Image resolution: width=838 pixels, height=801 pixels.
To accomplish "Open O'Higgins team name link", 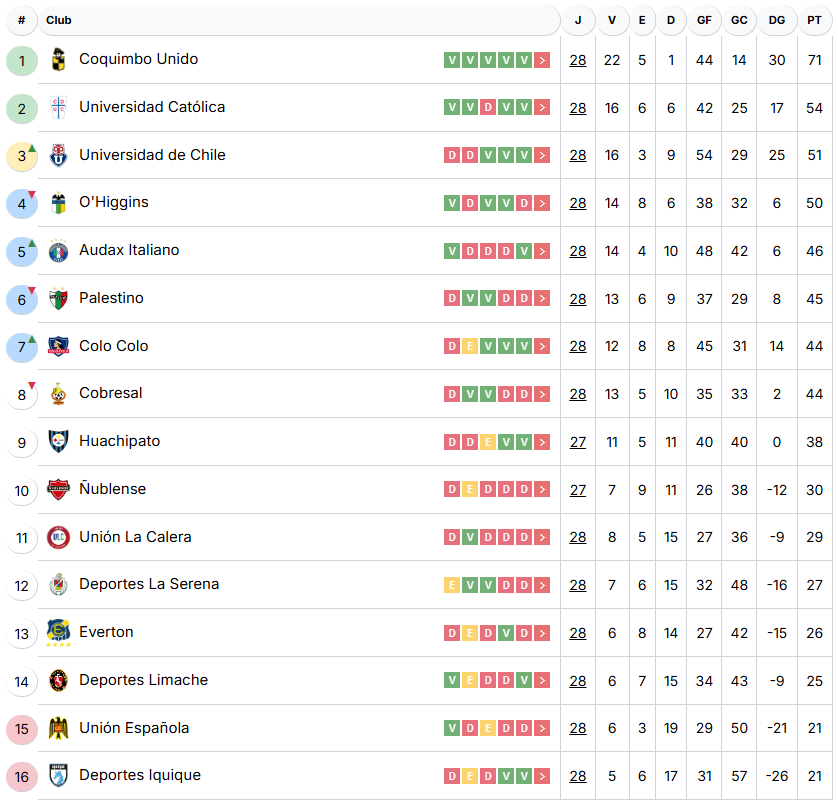I will coord(114,202).
